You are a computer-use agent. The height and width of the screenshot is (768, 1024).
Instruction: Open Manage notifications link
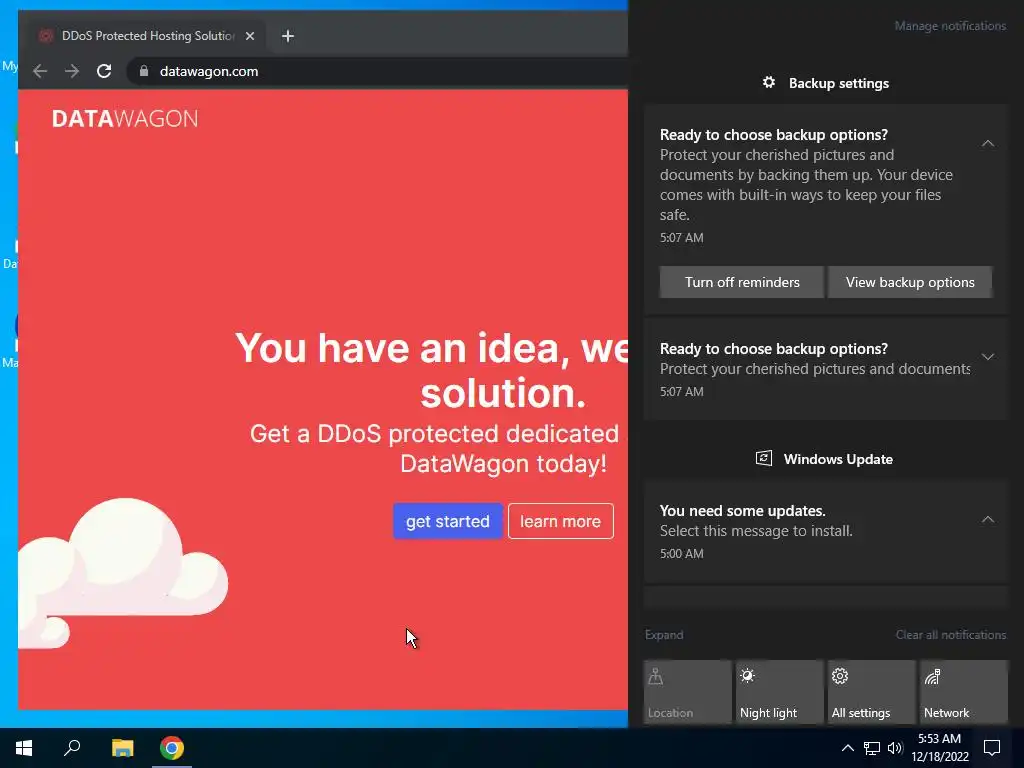pos(950,26)
